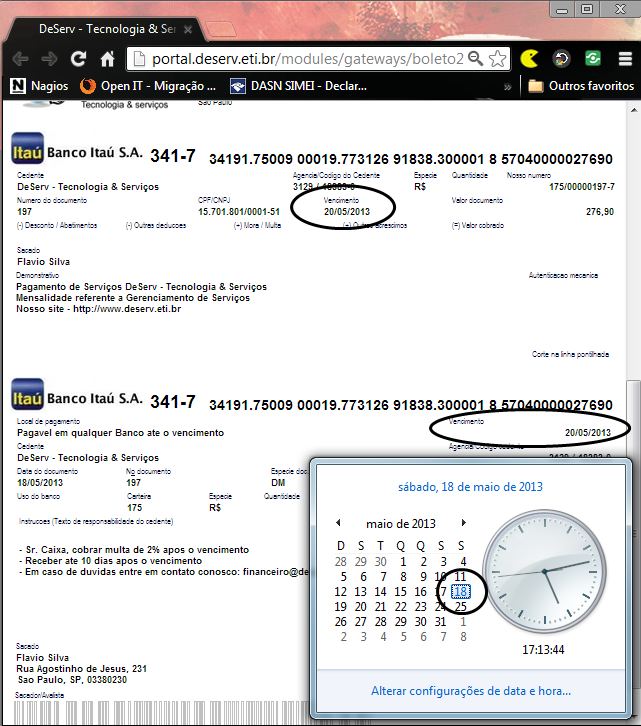Click the maio de 2013 calendar header
Image resolution: width=641 pixels, height=726 pixels.
(x=401, y=524)
